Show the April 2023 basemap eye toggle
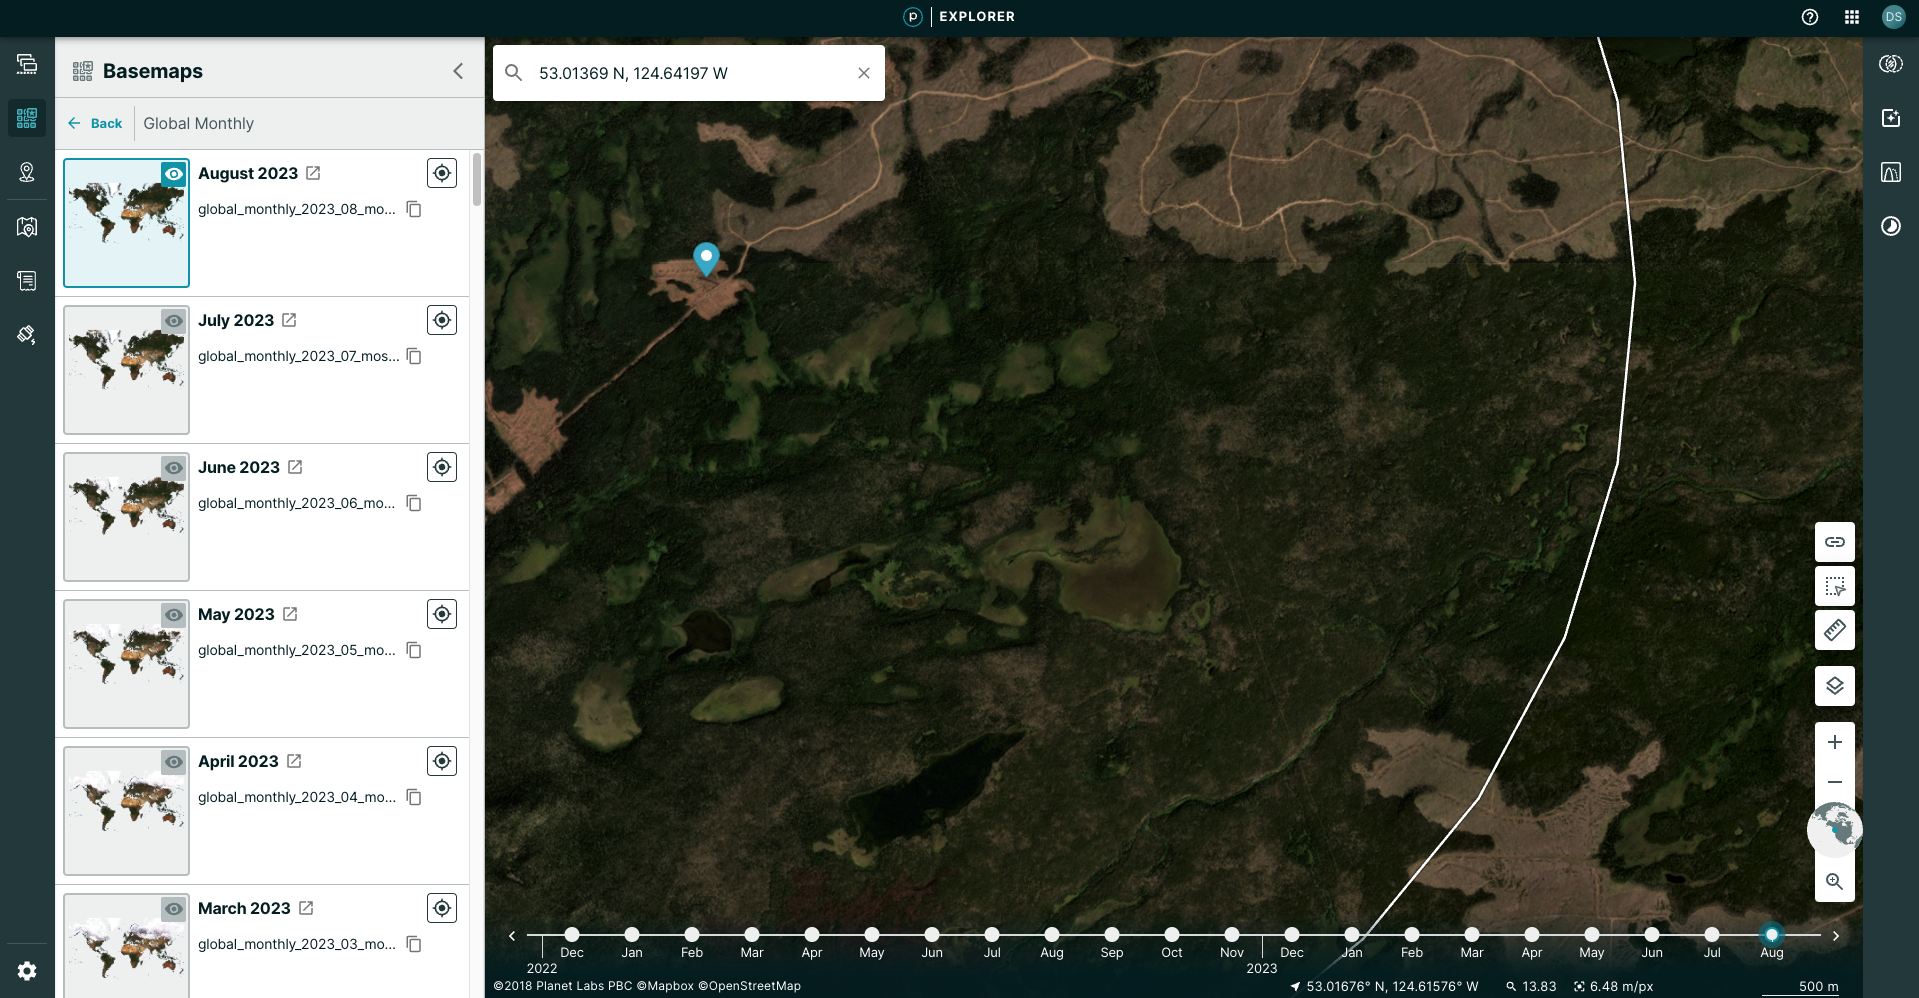1919x998 pixels. pos(174,762)
